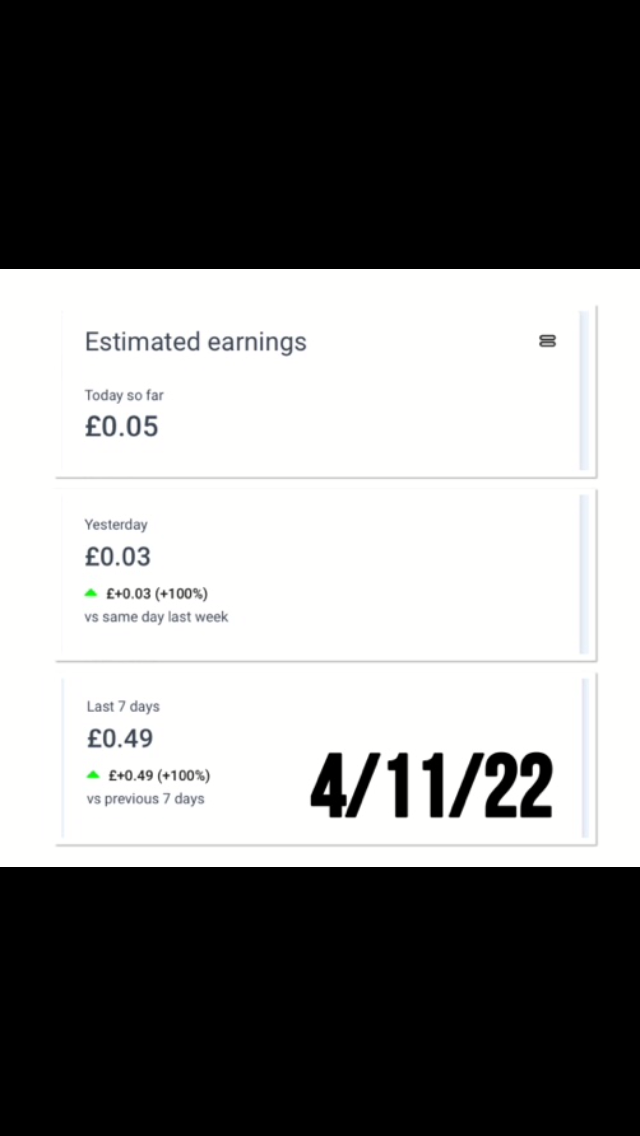Click the pound sign in £0.49
The height and width of the screenshot is (1136, 640).
point(95,739)
